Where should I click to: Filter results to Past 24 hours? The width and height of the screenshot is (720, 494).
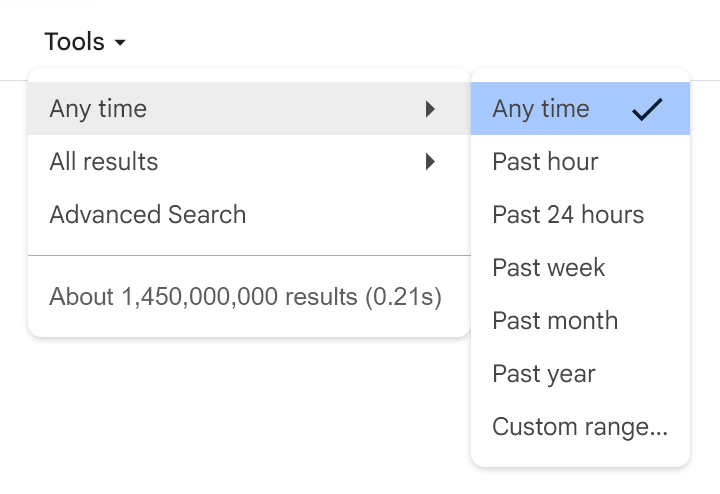pos(568,215)
